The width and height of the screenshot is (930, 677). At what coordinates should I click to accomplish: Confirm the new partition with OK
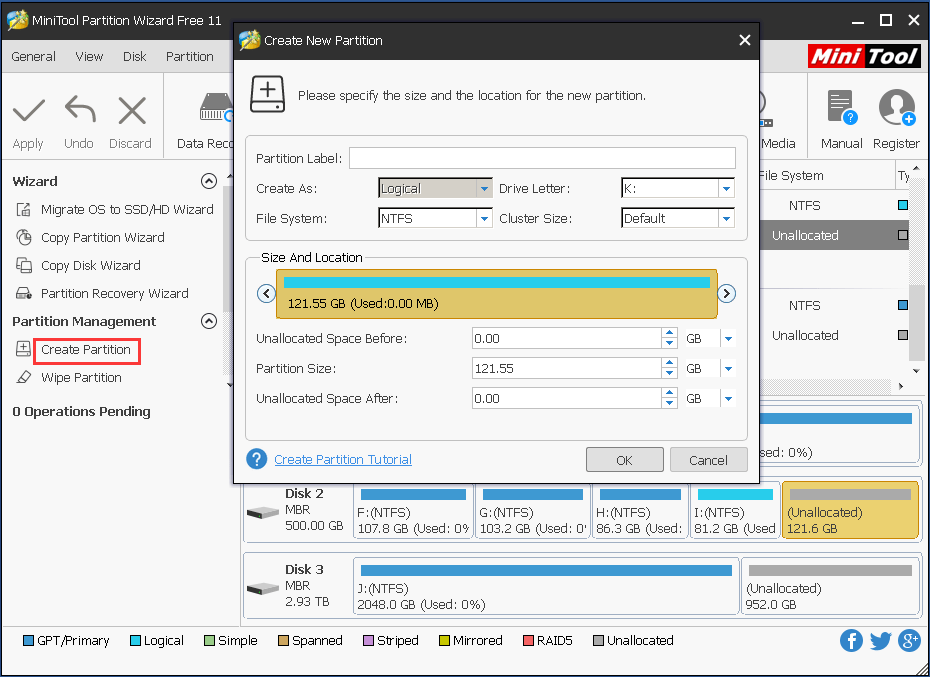pos(624,459)
